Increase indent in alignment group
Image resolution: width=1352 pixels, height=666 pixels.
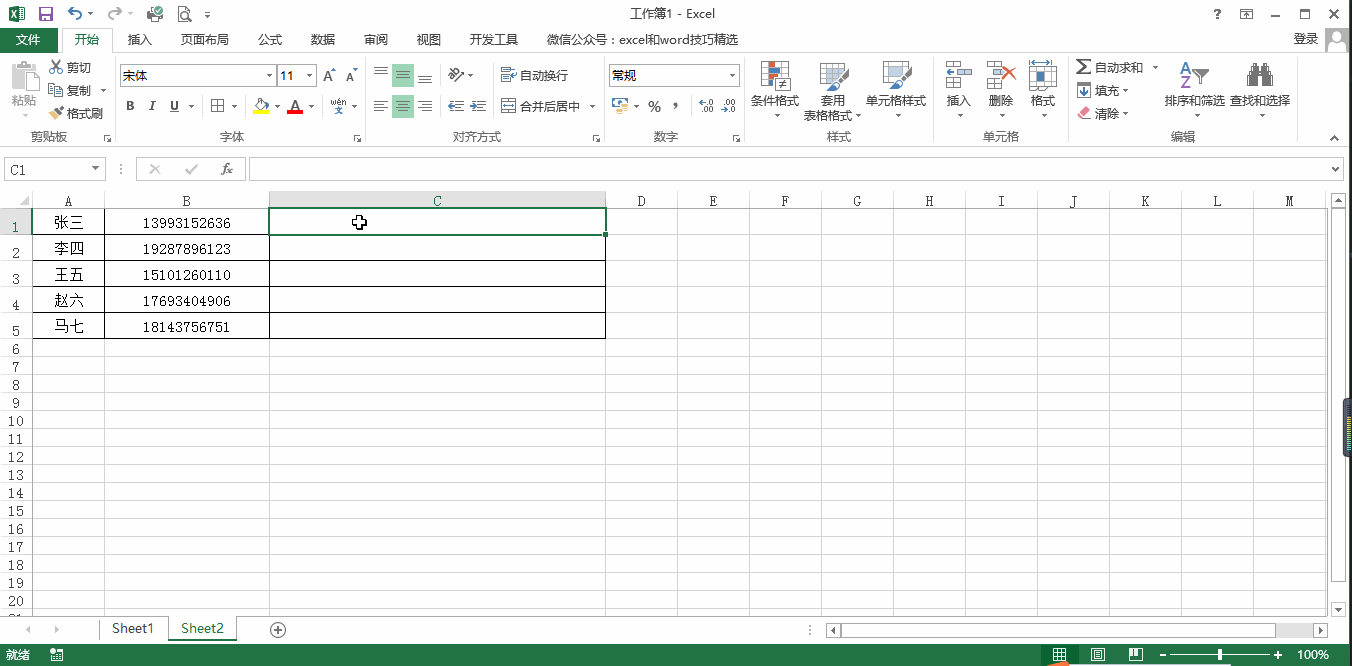click(x=479, y=106)
